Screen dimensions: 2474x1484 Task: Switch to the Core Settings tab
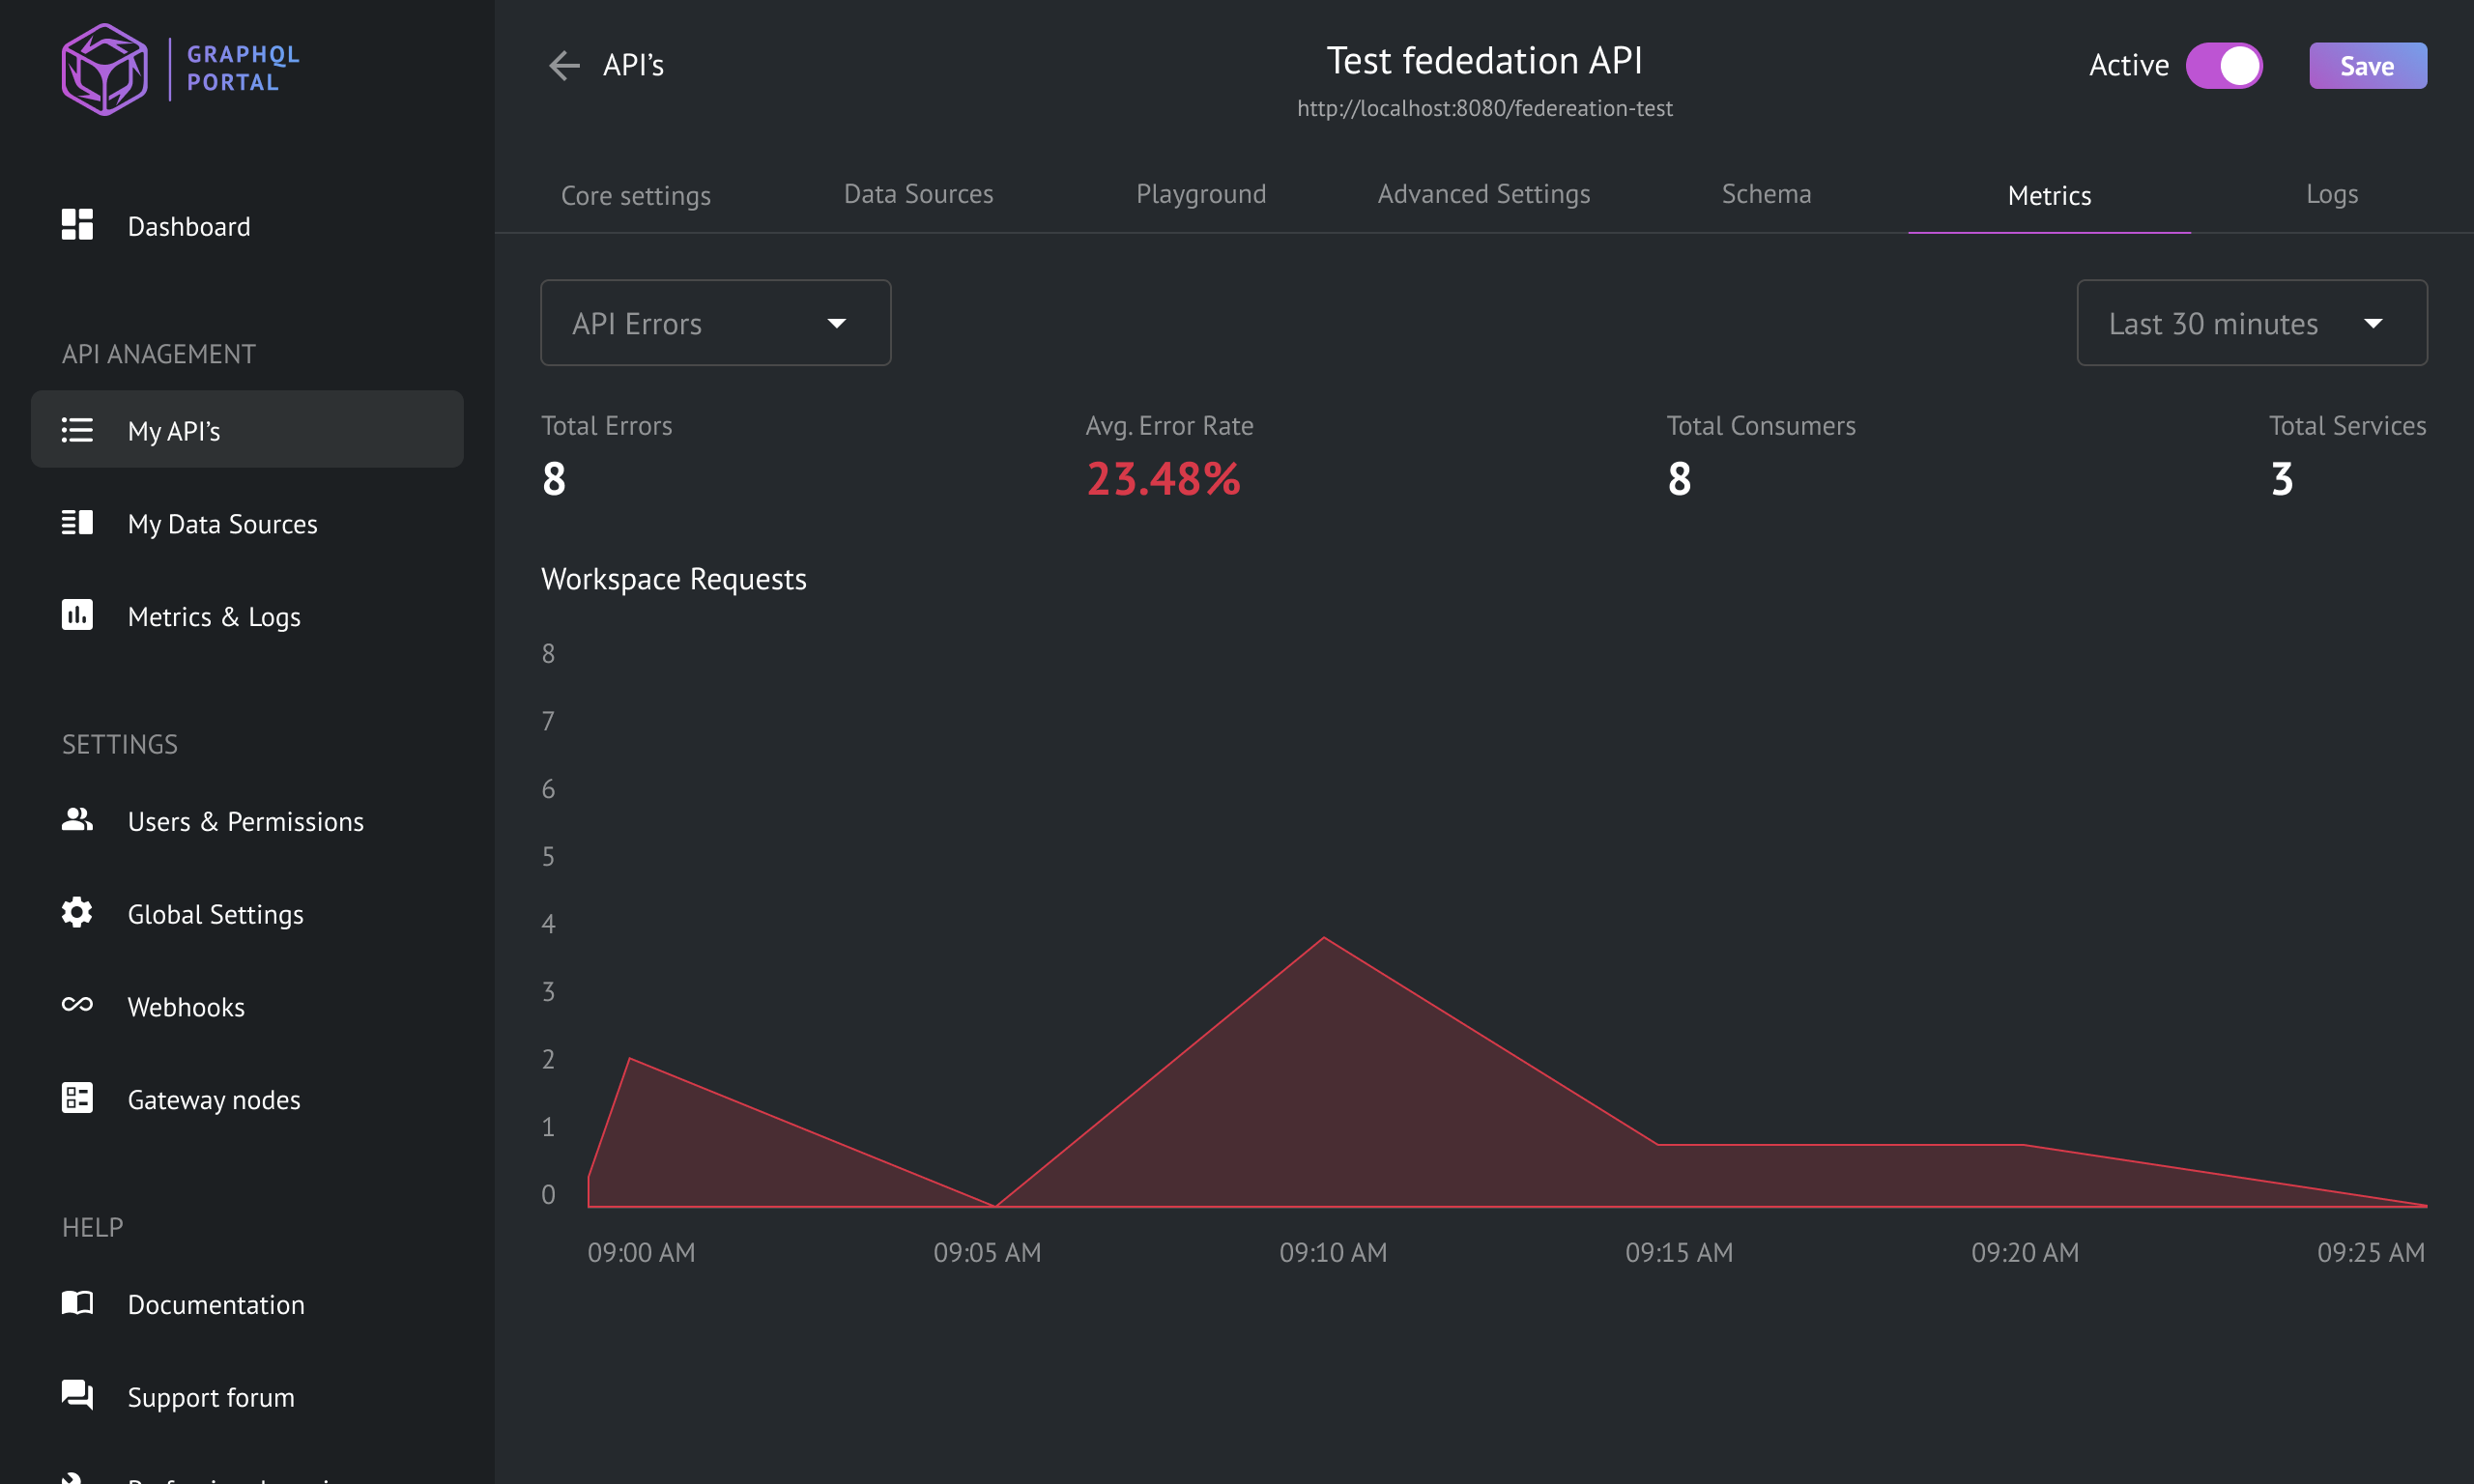tap(636, 194)
